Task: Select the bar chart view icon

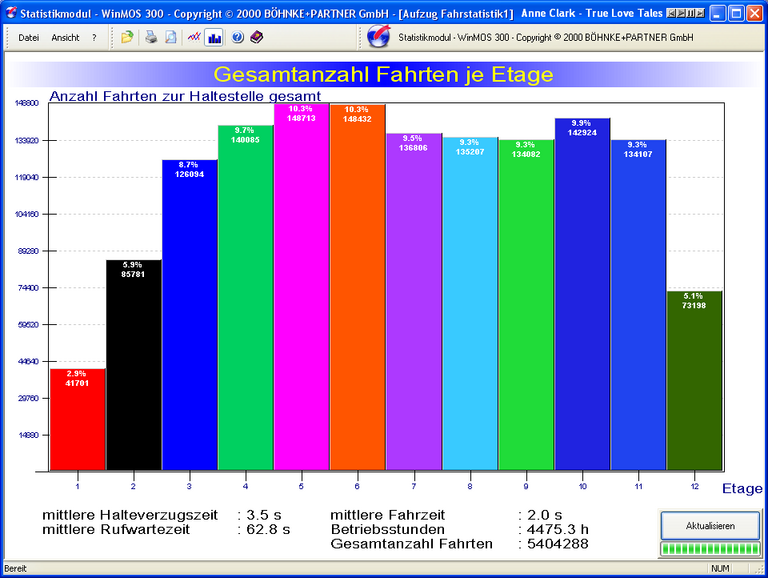Action: click(x=214, y=37)
